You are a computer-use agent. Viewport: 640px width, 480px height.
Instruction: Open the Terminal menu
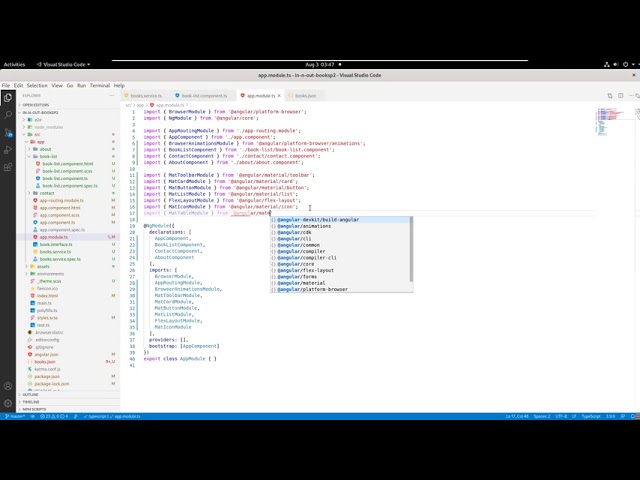[x=100, y=85]
